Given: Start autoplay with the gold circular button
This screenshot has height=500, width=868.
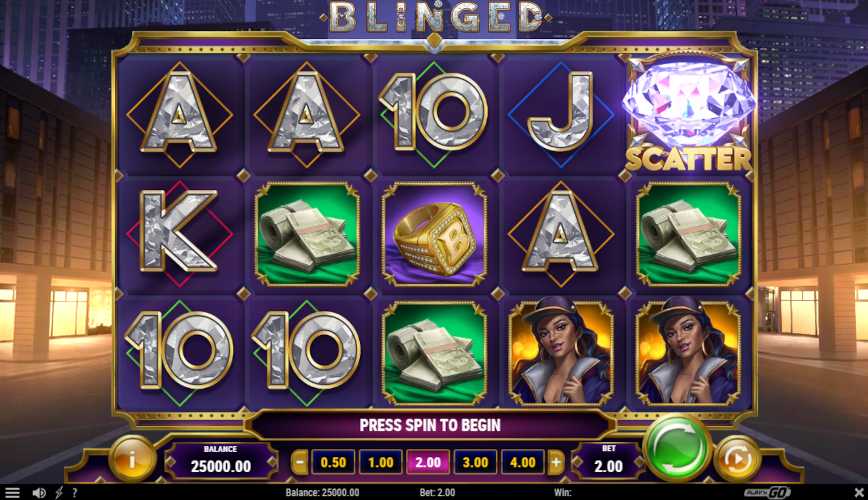Looking at the screenshot, I should [x=737, y=458].
